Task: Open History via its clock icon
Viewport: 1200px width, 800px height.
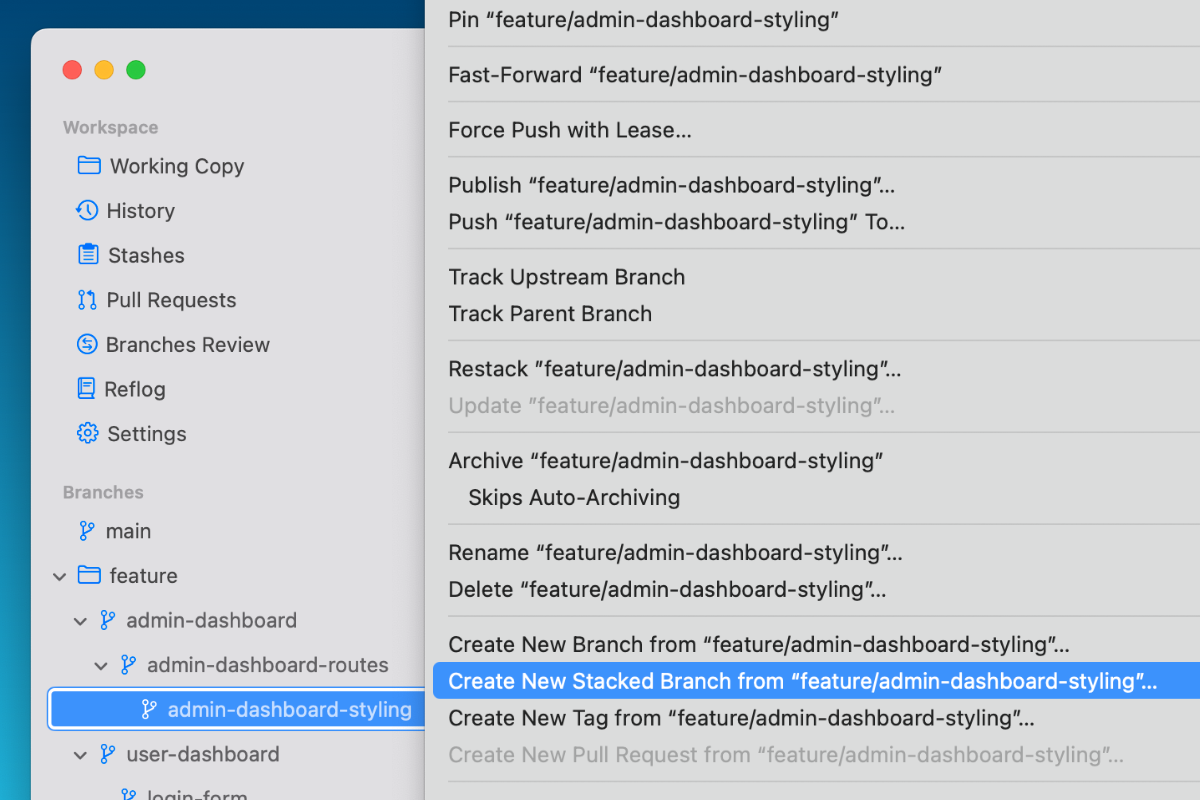Action: pos(88,211)
